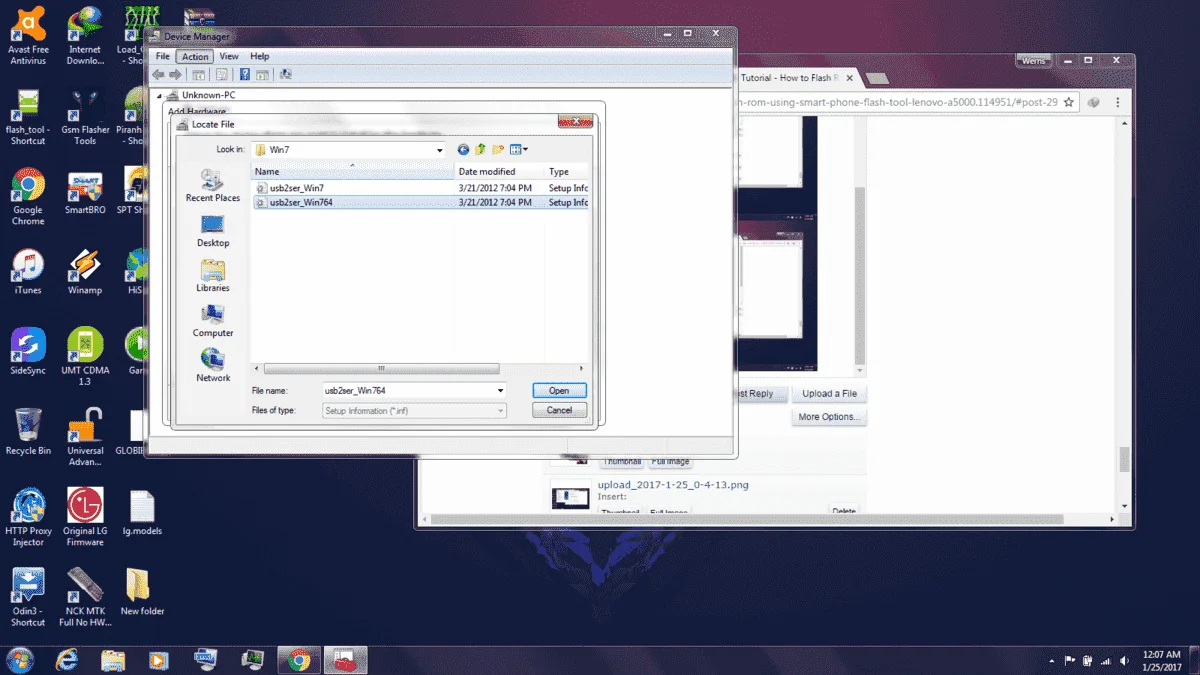Select the Original LG Firmware desktop icon
Screen dimensions: 1200x675
point(85,517)
